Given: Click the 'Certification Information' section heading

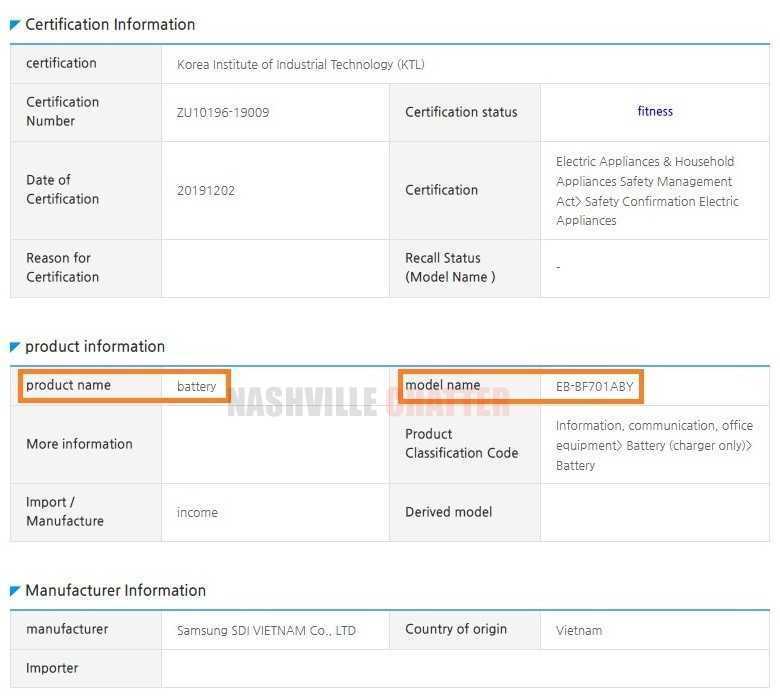Looking at the screenshot, I should click(110, 24).
